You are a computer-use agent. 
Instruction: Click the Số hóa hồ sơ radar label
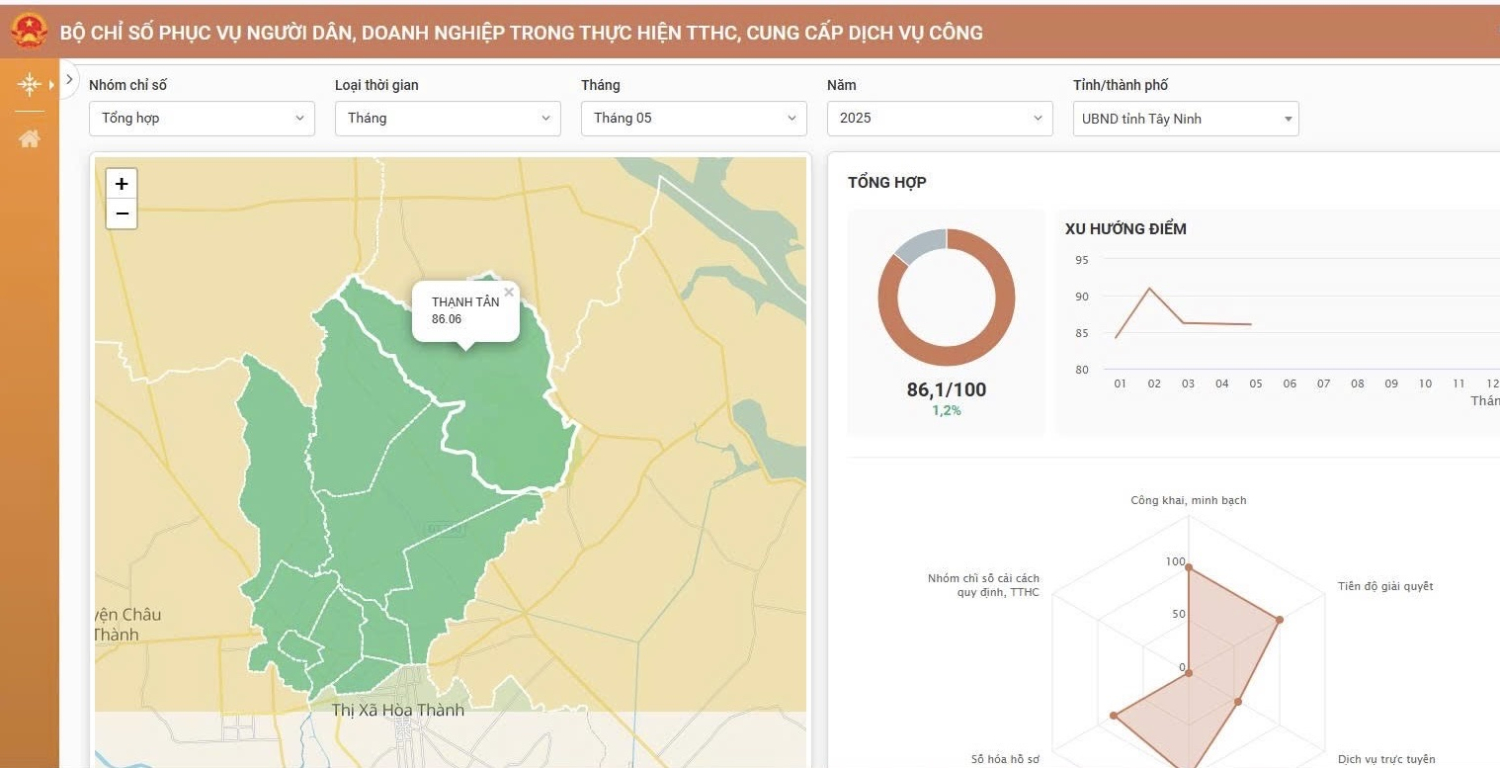[x=1005, y=759]
